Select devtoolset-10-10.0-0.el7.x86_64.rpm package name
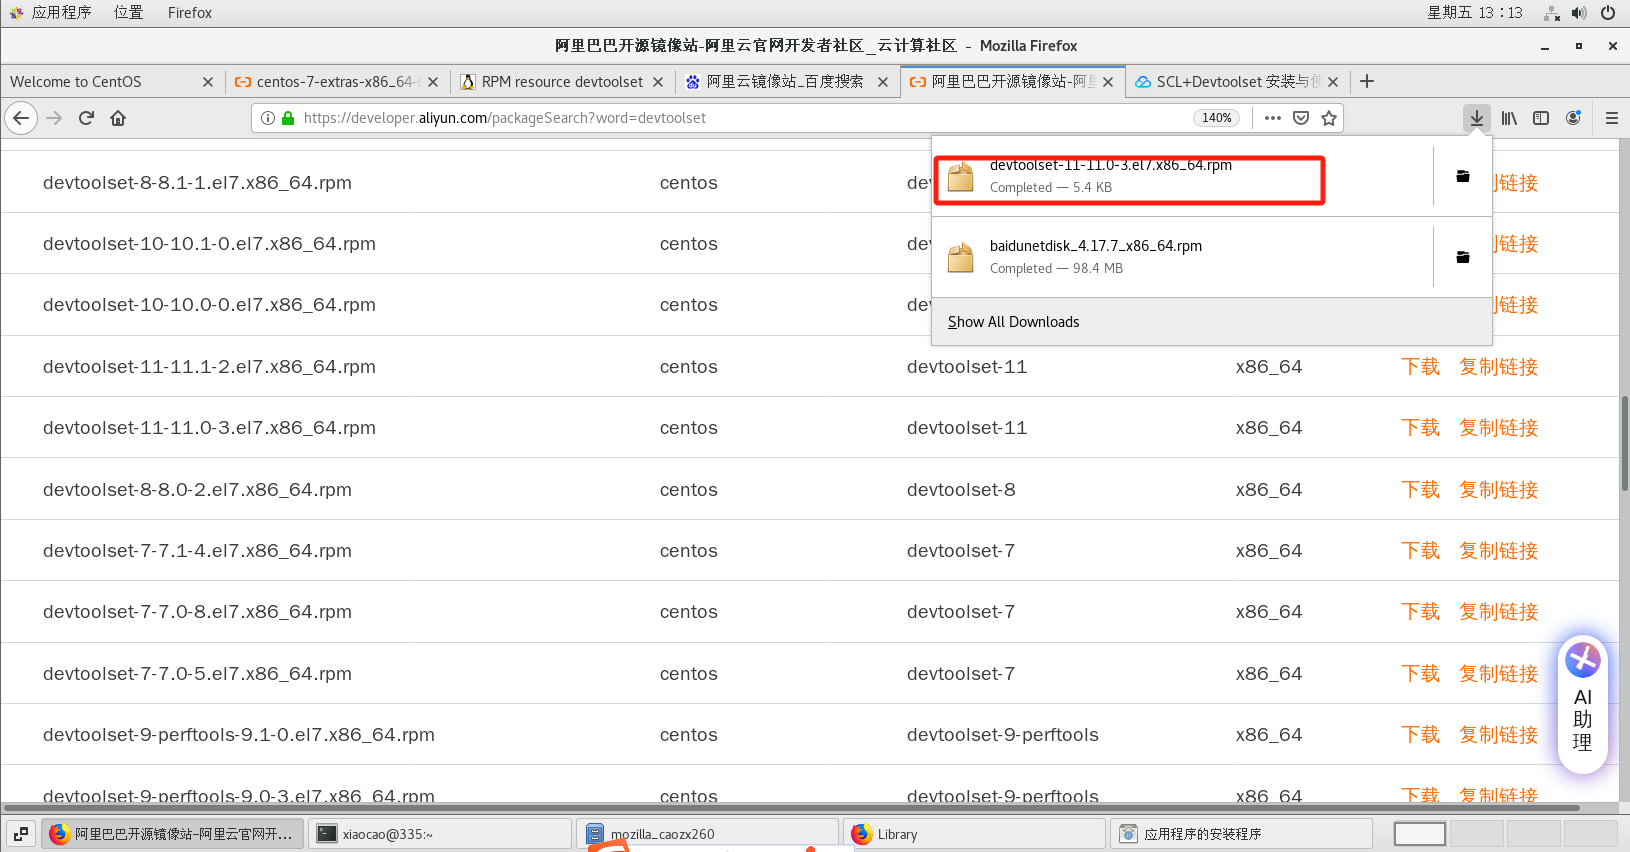Image resolution: width=1630 pixels, height=852 pixels. (209, 305)
